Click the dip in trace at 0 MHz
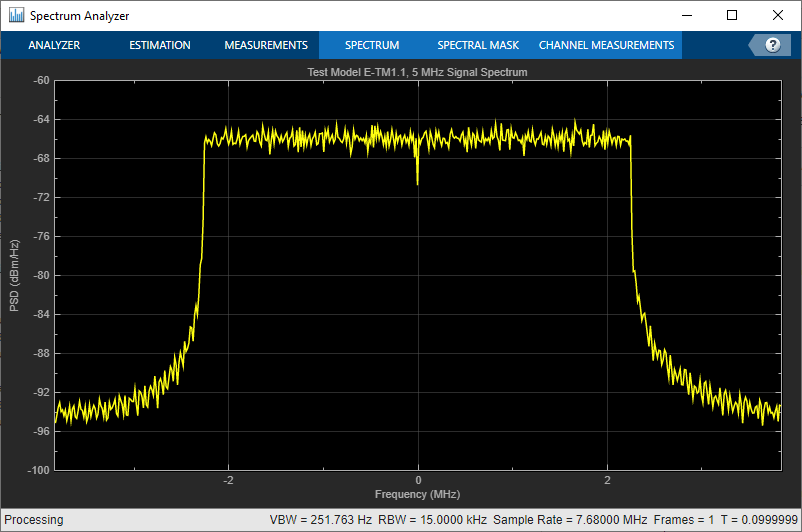802x532 pixels. [x=418, y=178]
